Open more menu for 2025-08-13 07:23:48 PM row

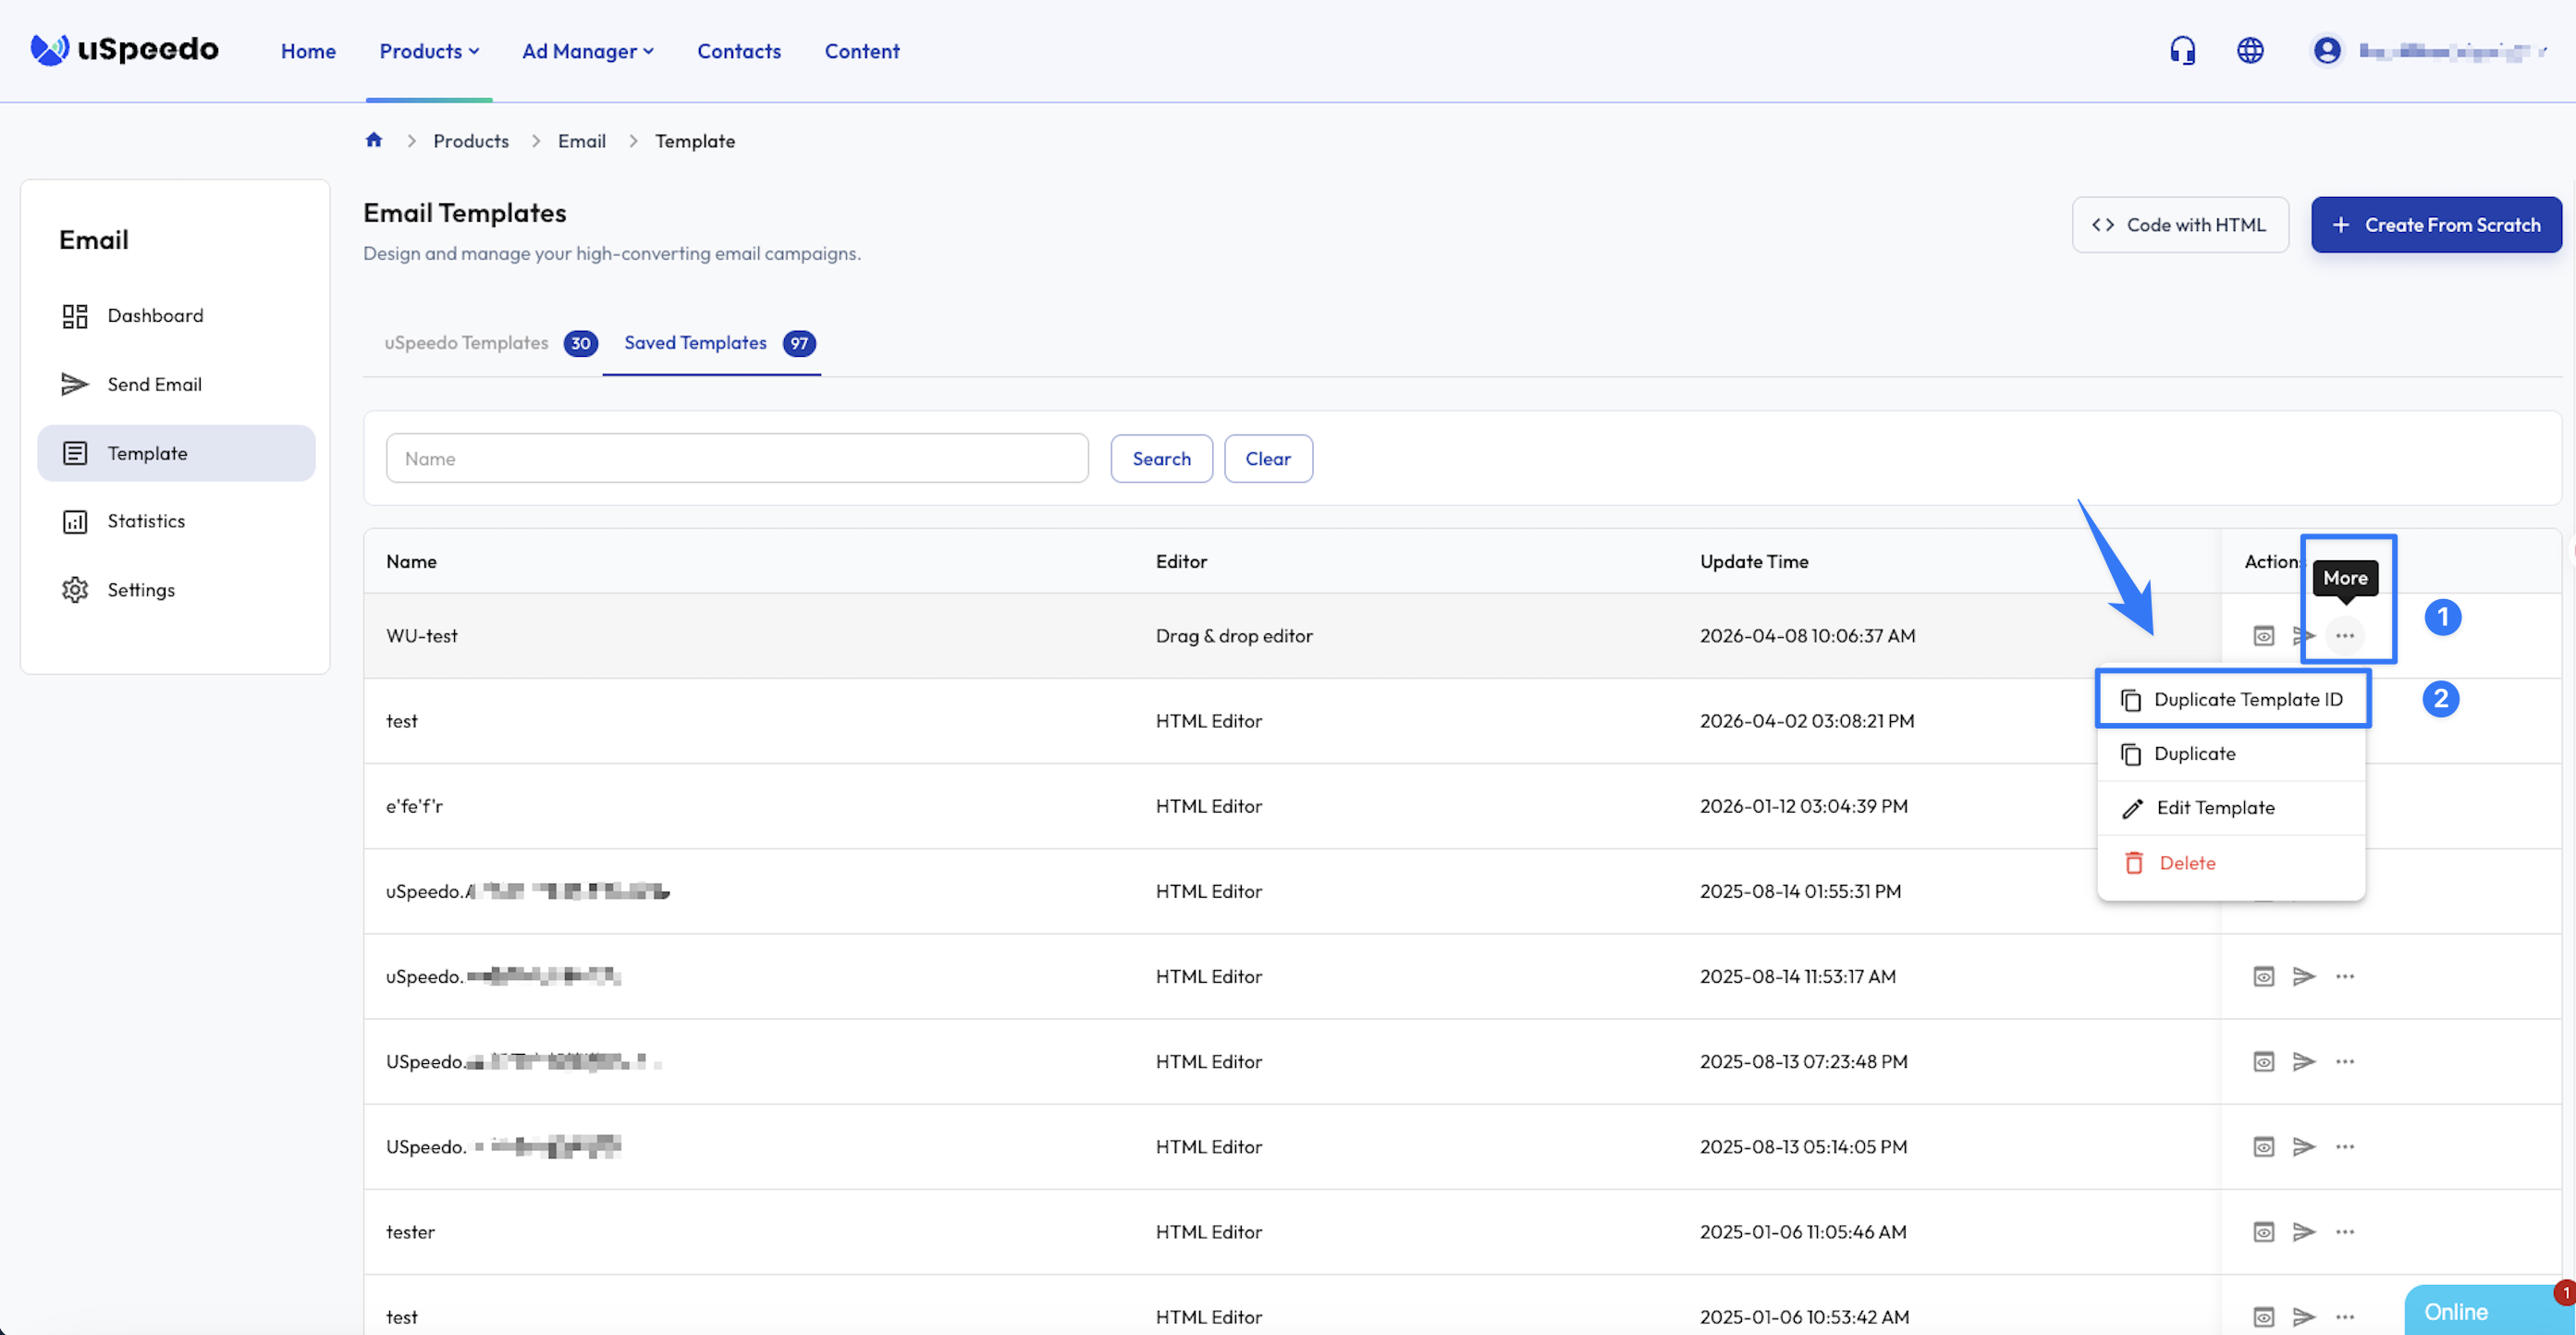click(x=2345, y=1062)
